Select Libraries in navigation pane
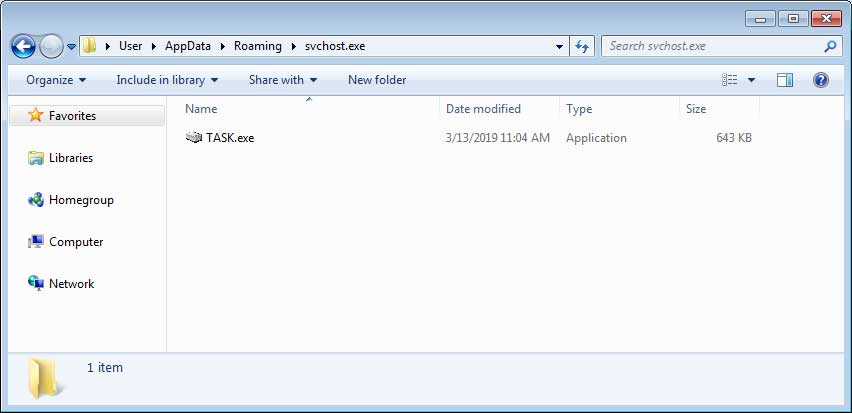This screenshot has width=852, height=413. coord(71,158)
